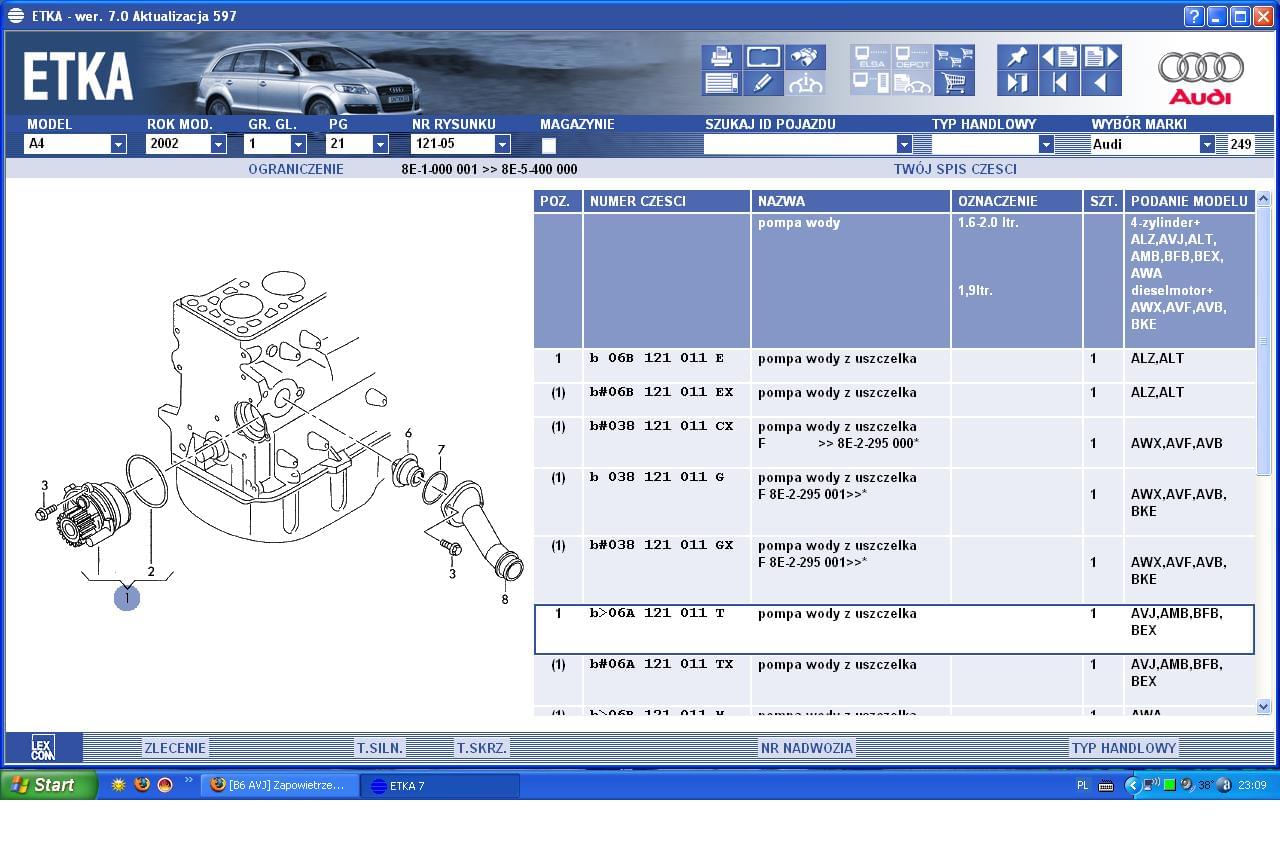Open the help question mark button
Screen dimensions: 1280x862
pos(1194,16)
